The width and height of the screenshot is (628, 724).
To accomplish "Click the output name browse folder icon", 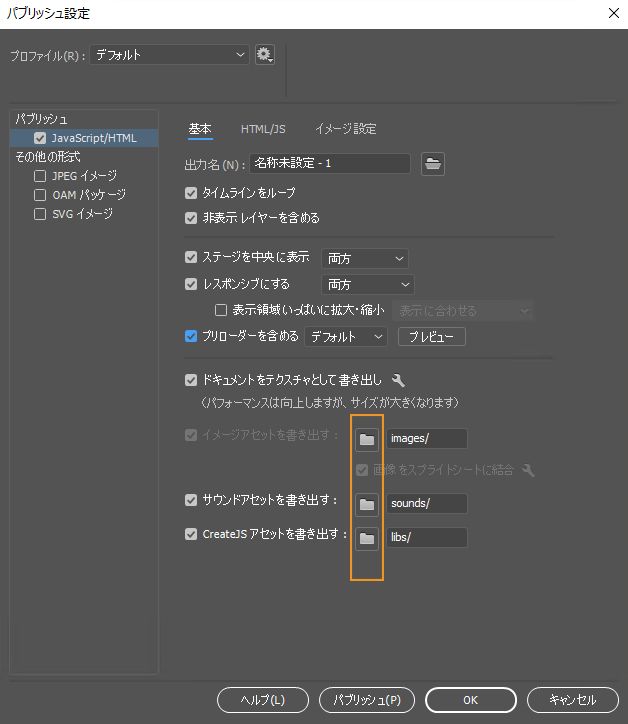I will tap(432, 164).
